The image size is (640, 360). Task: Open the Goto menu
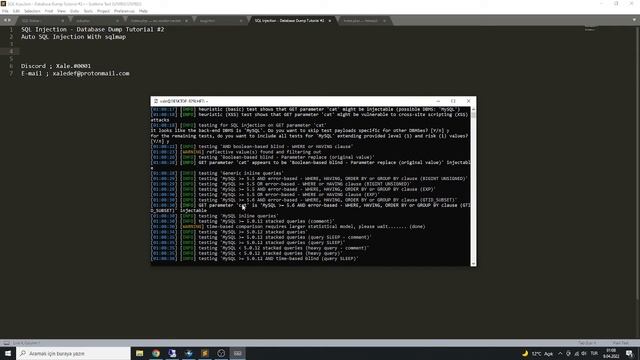click(75, 11)
